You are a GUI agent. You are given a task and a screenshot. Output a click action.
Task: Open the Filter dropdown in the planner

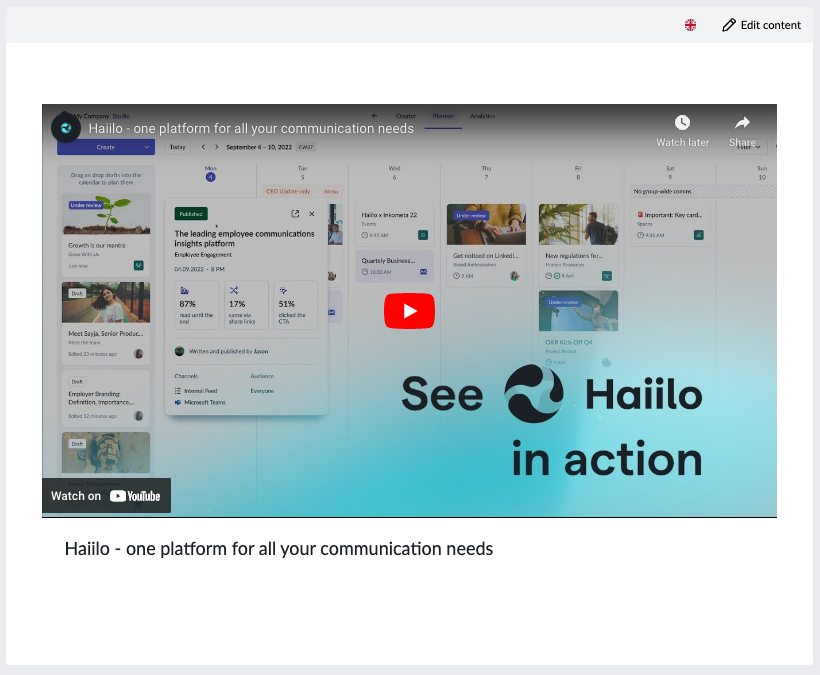coord(746,147)
